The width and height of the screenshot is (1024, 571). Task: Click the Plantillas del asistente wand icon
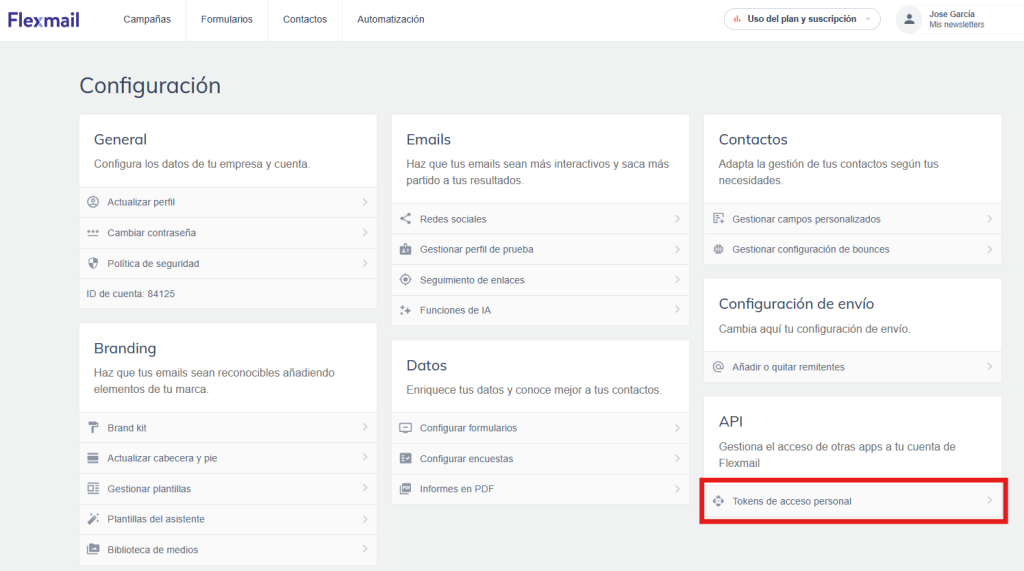93,519
